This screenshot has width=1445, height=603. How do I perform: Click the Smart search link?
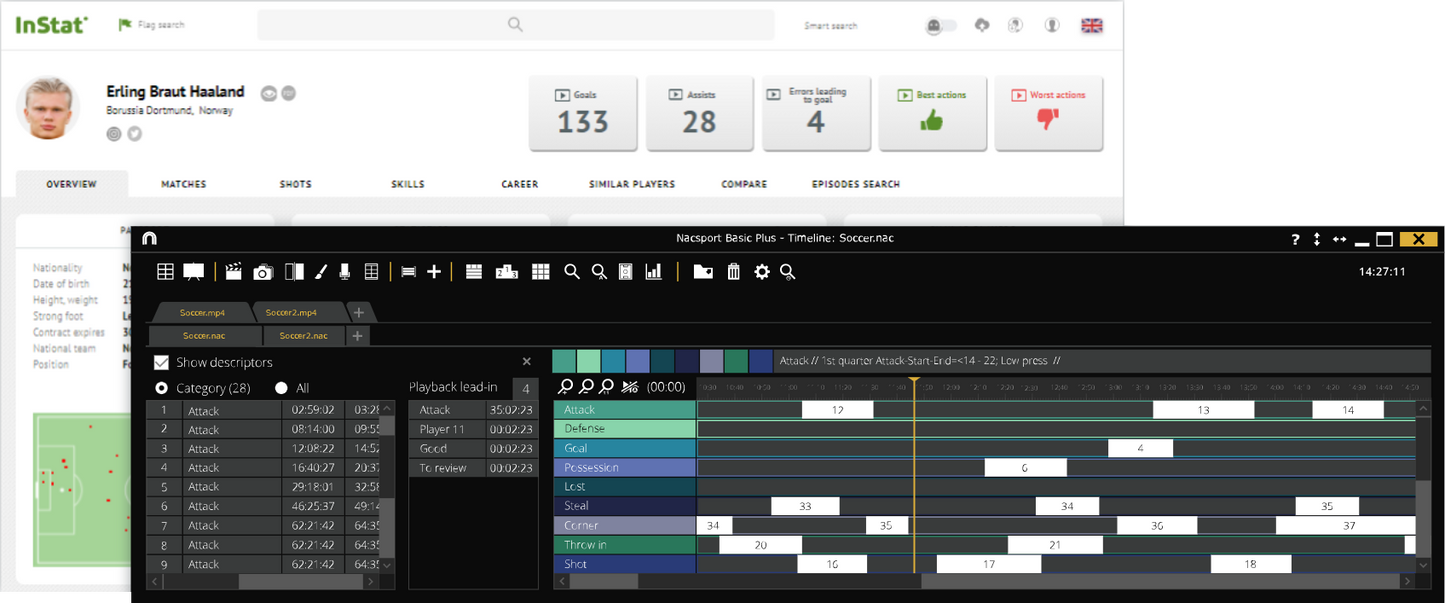point(831,26)
